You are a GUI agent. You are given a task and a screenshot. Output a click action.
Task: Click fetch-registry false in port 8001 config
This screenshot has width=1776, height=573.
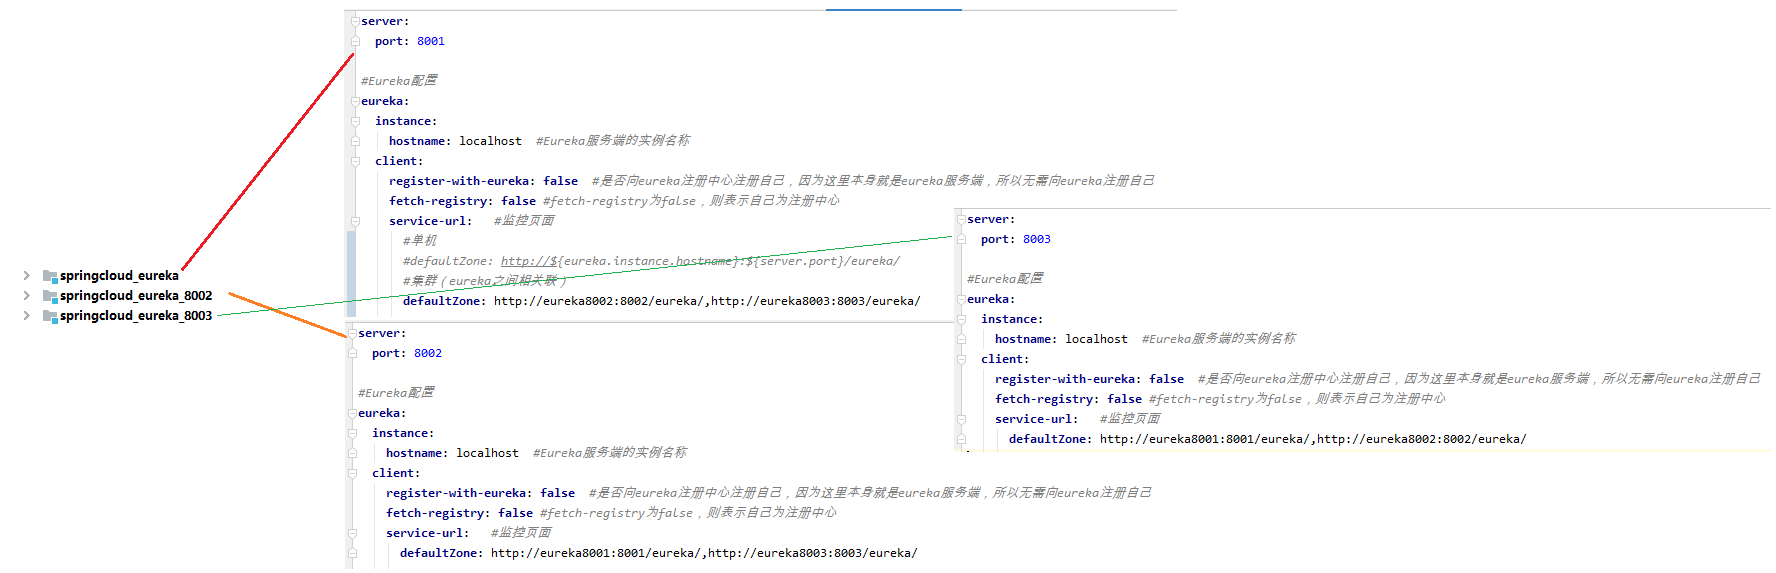tap(463, 201)
